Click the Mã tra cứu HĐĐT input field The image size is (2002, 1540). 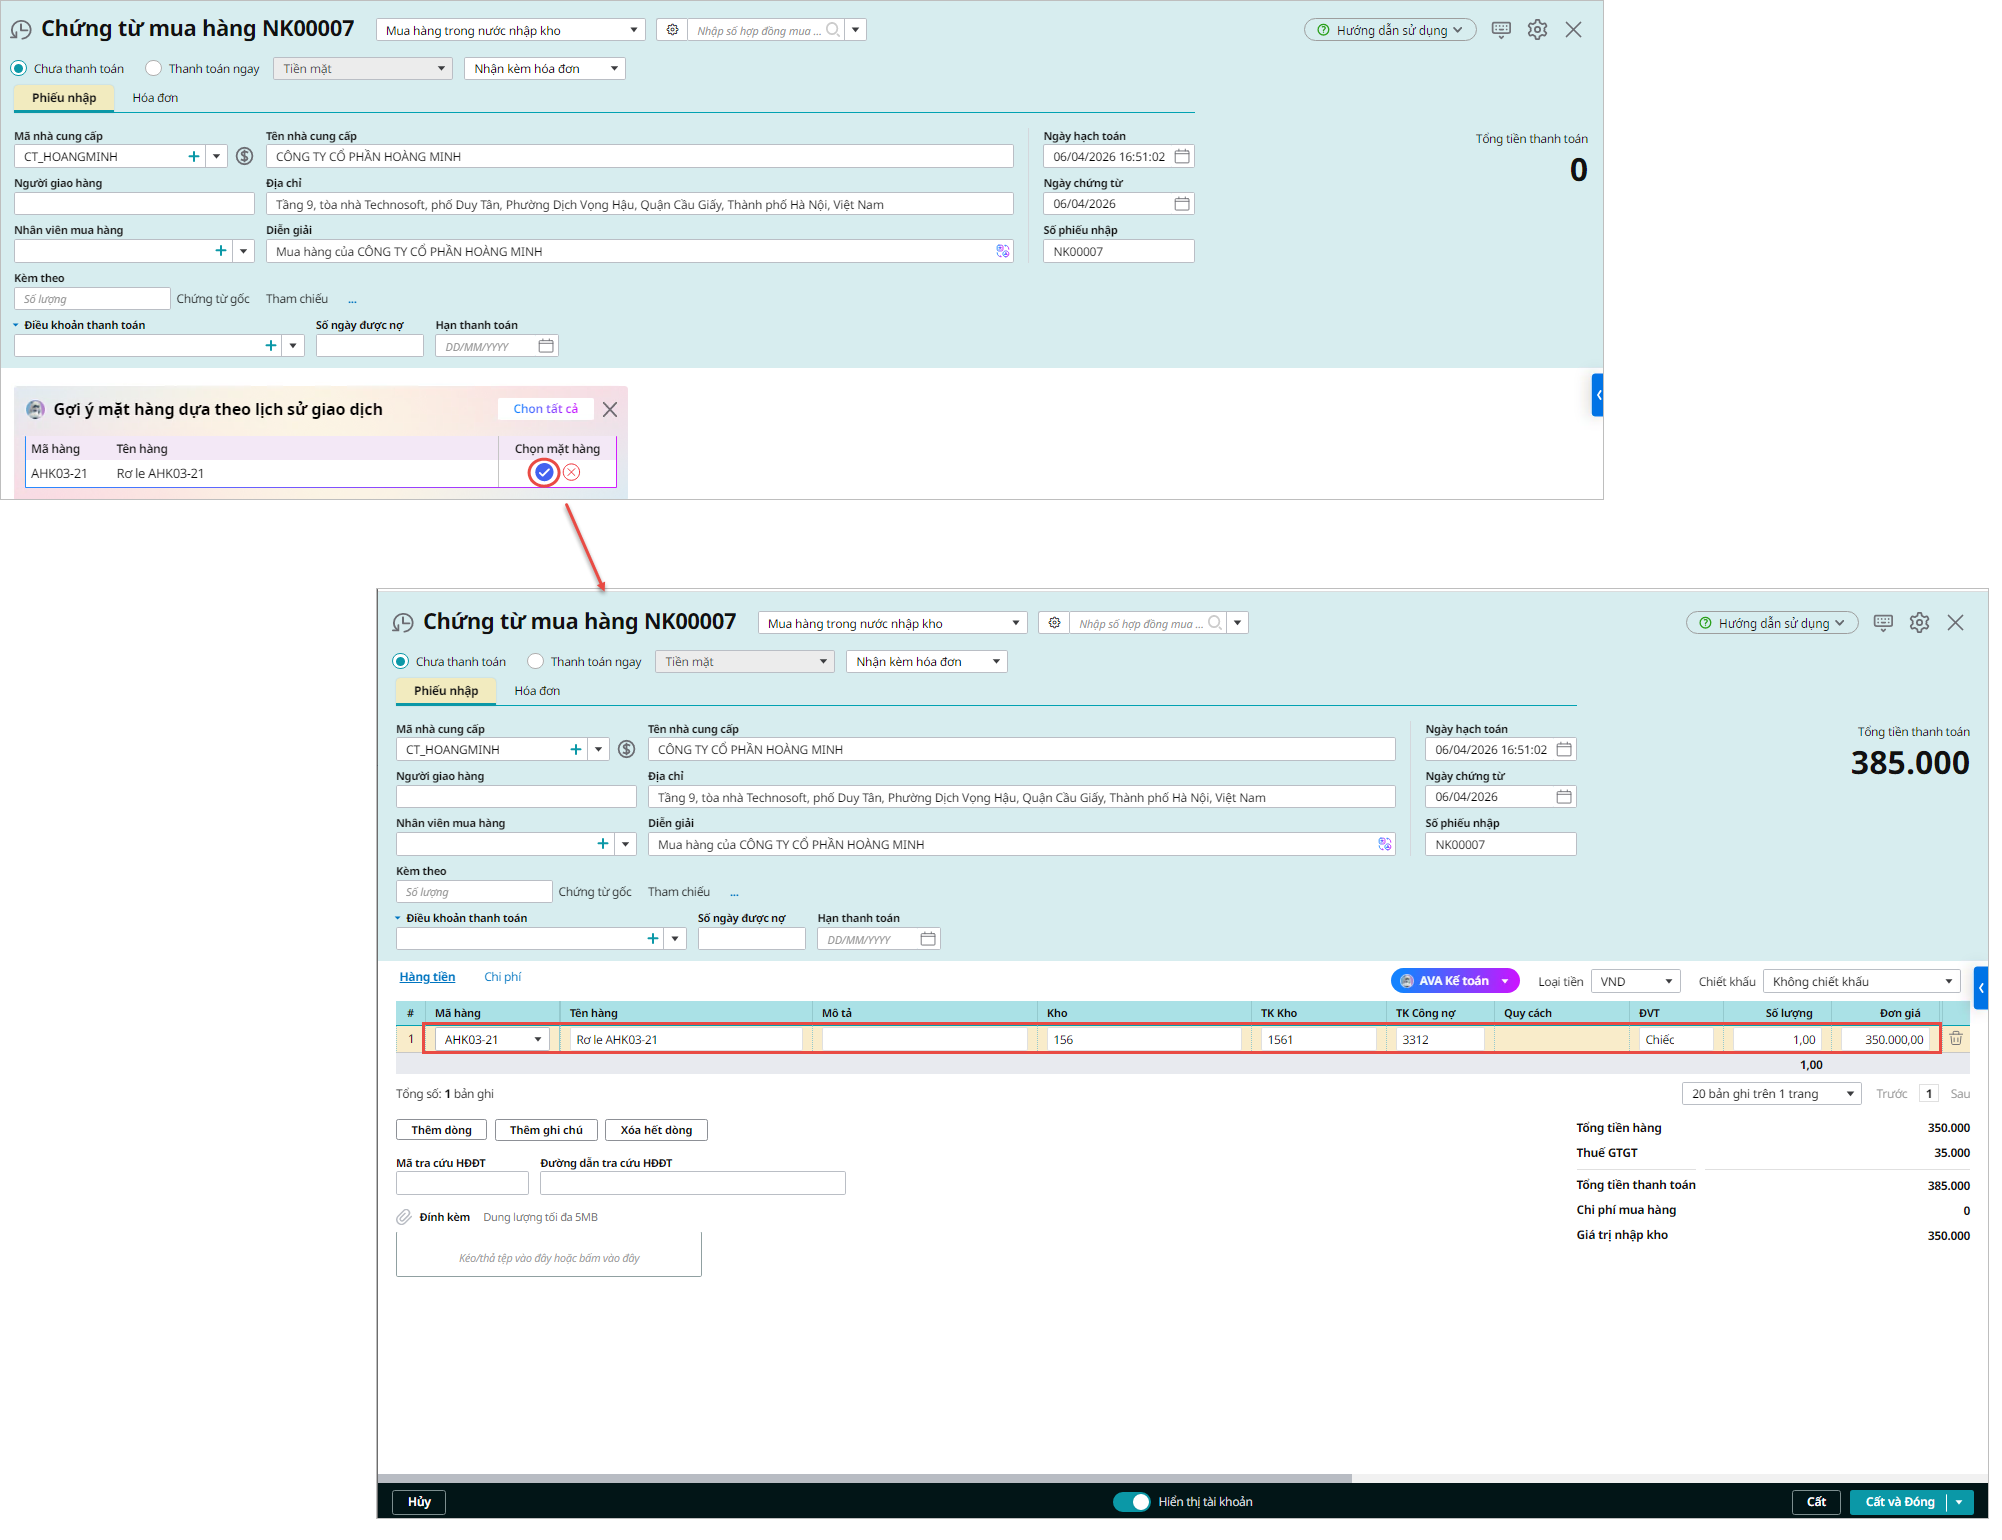(462, 1184)
